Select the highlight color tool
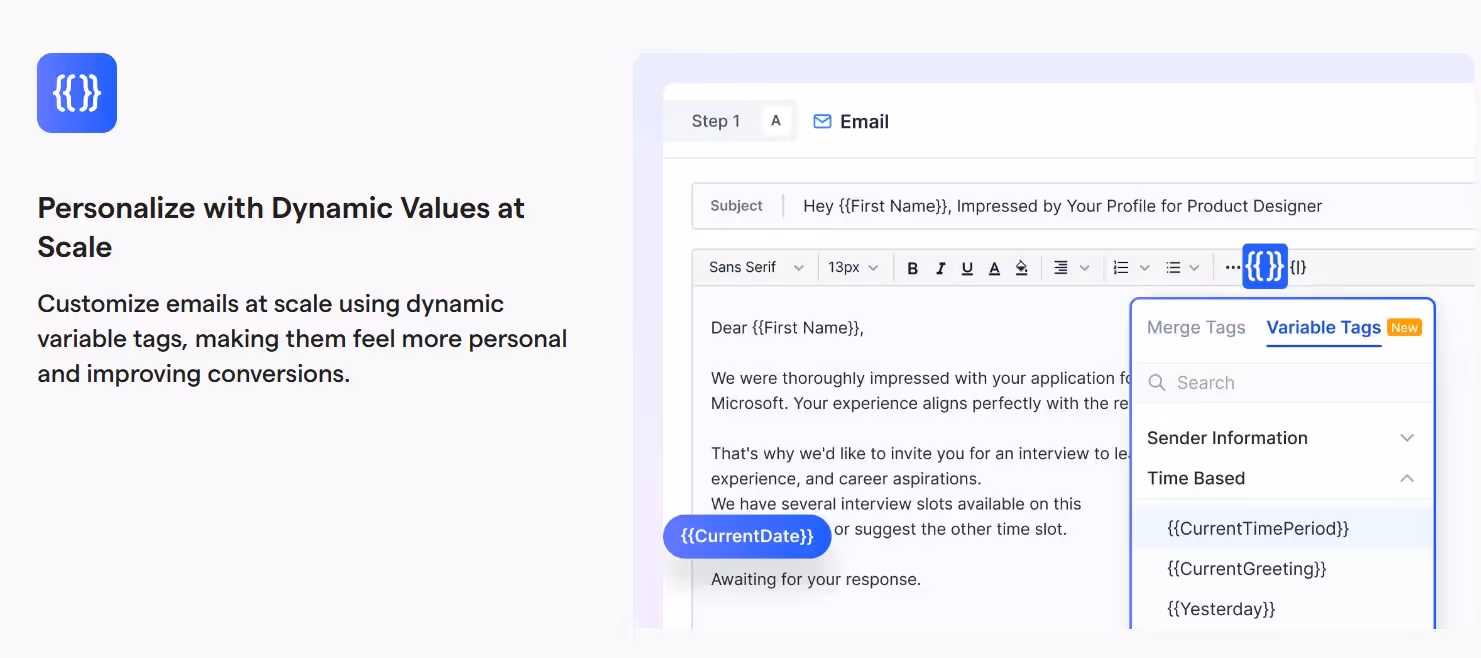The width and height of the screenshot is (1481, 658). point(1021,267)
